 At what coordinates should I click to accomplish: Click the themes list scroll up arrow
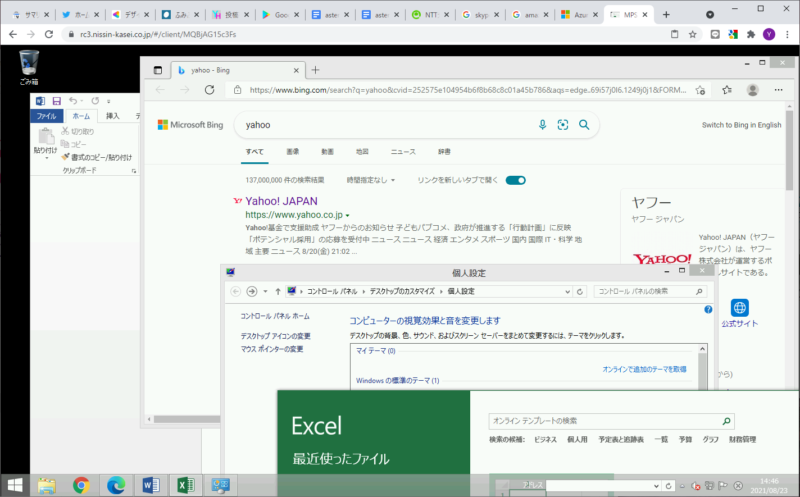pyautogui.click(x=703, y=349)
